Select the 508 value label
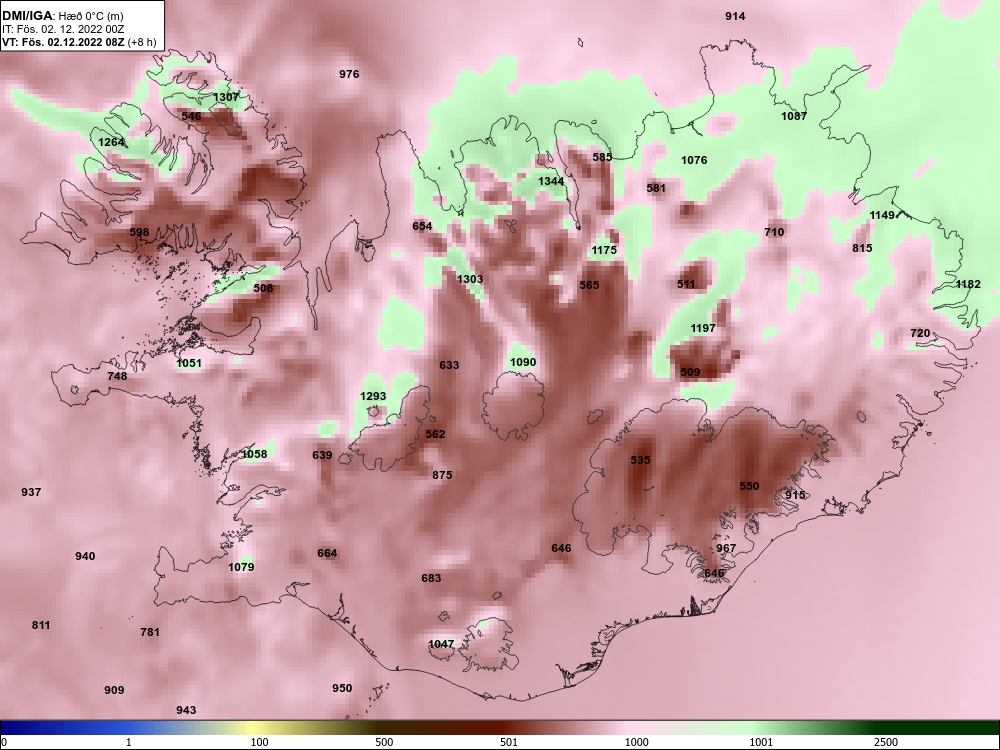1000x750 pixels. (263, 288)
